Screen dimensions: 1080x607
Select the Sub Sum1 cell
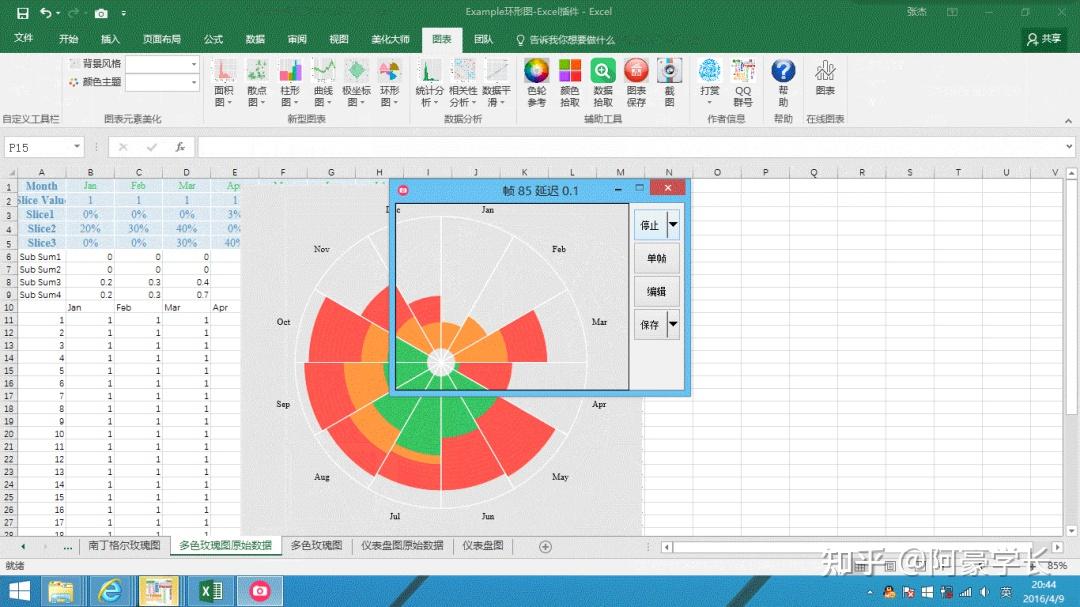pyautogui.click(x=41, y=257)
